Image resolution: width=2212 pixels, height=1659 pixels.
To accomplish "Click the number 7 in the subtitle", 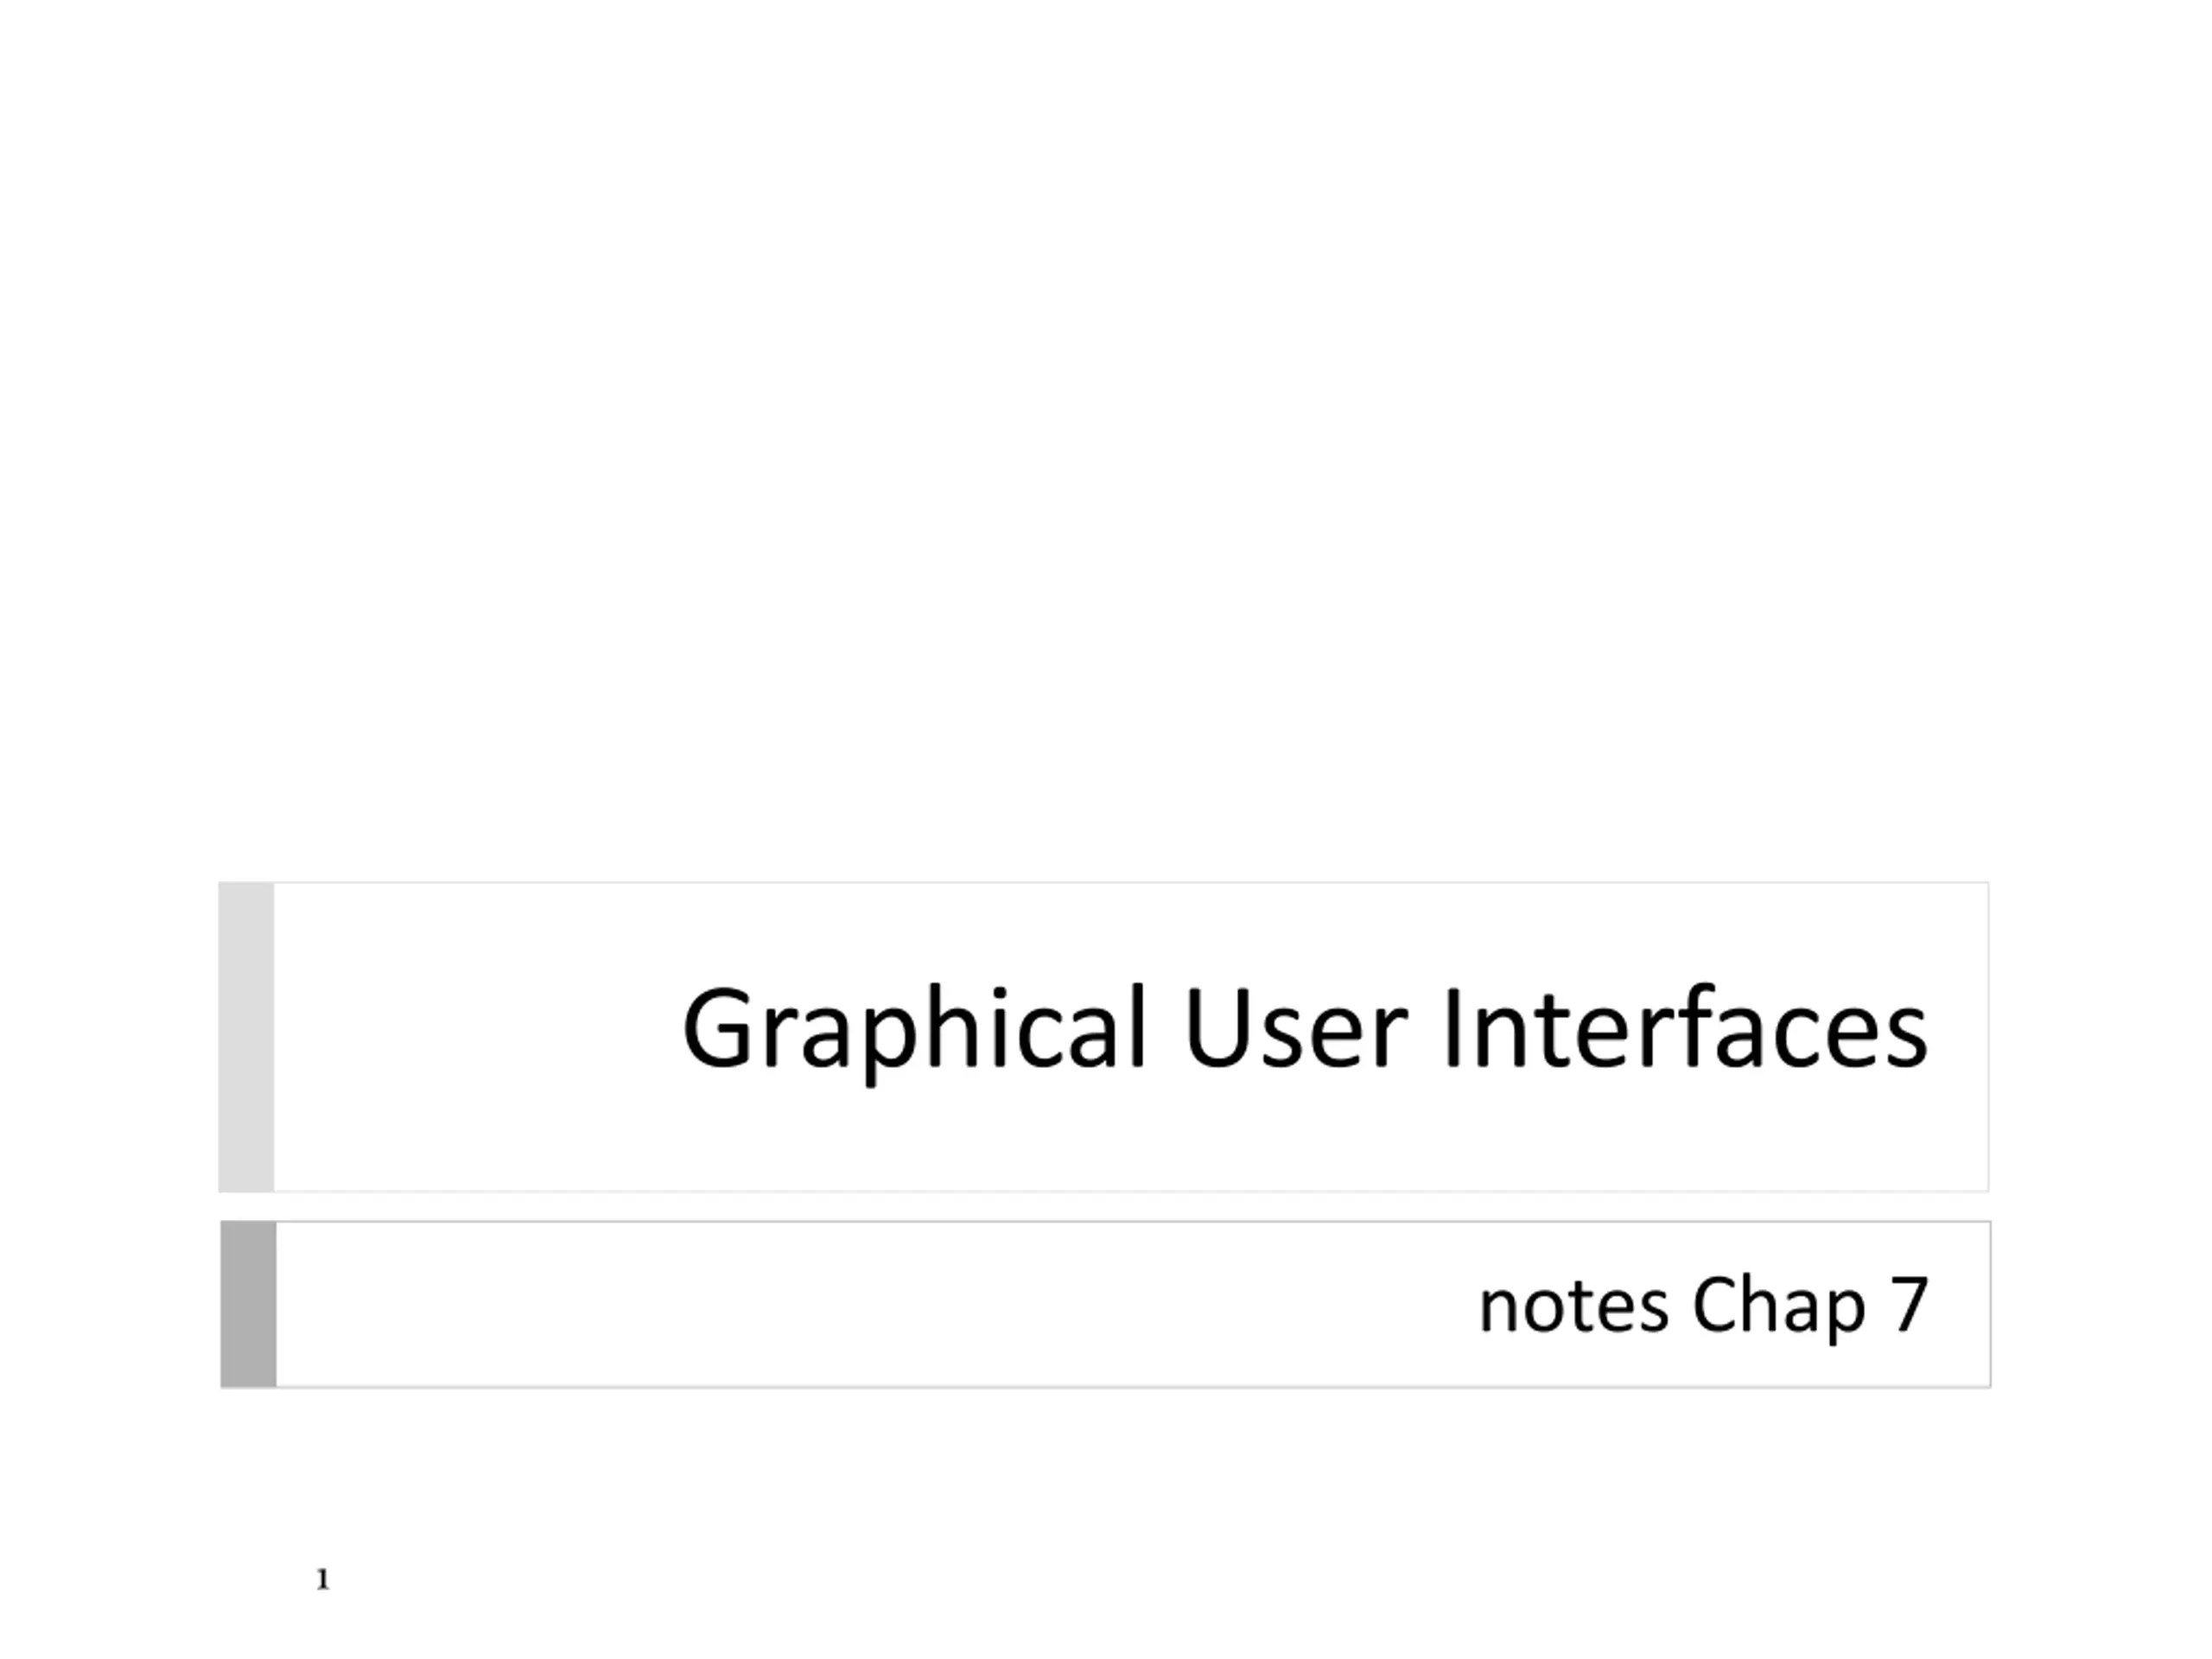I will [1909, 1304].
